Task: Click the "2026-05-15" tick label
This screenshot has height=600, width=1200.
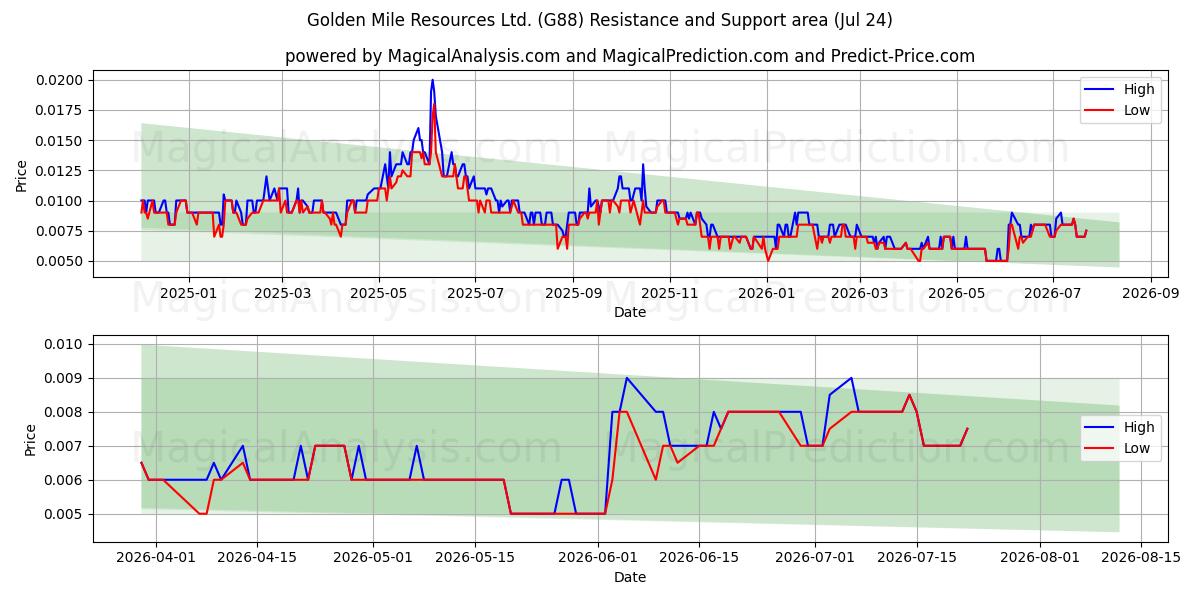Action: pyautogui.click(x=474, y=558)
